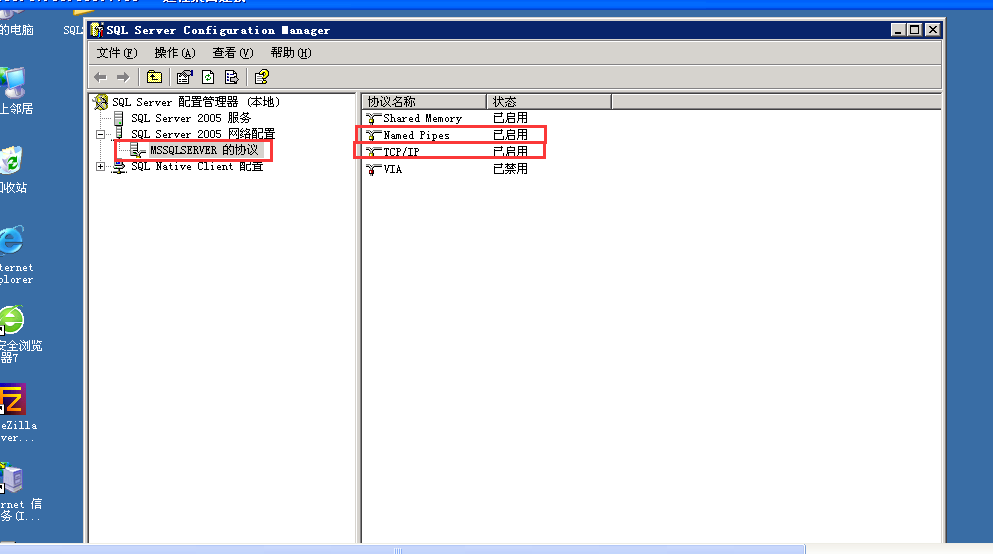Viewport: 993px width, 554px height.
Task: Select the Recycle Bin desktop icon
Action: tap(11, 161)
